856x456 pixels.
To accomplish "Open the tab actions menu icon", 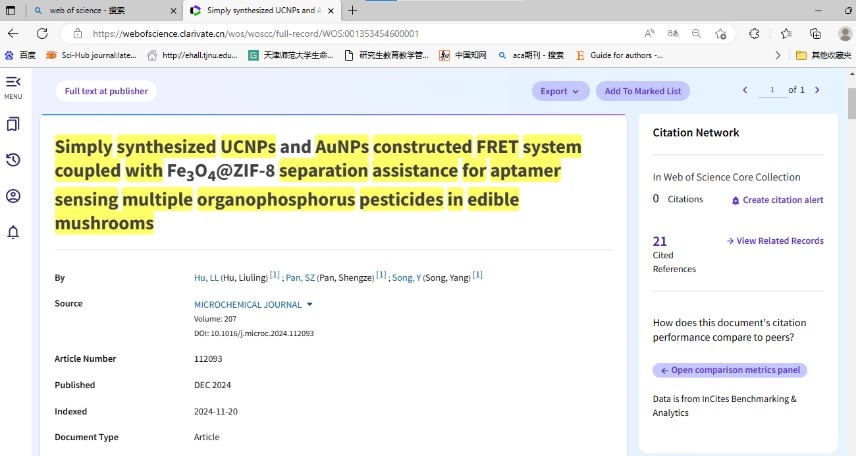I will coord(10,10).
